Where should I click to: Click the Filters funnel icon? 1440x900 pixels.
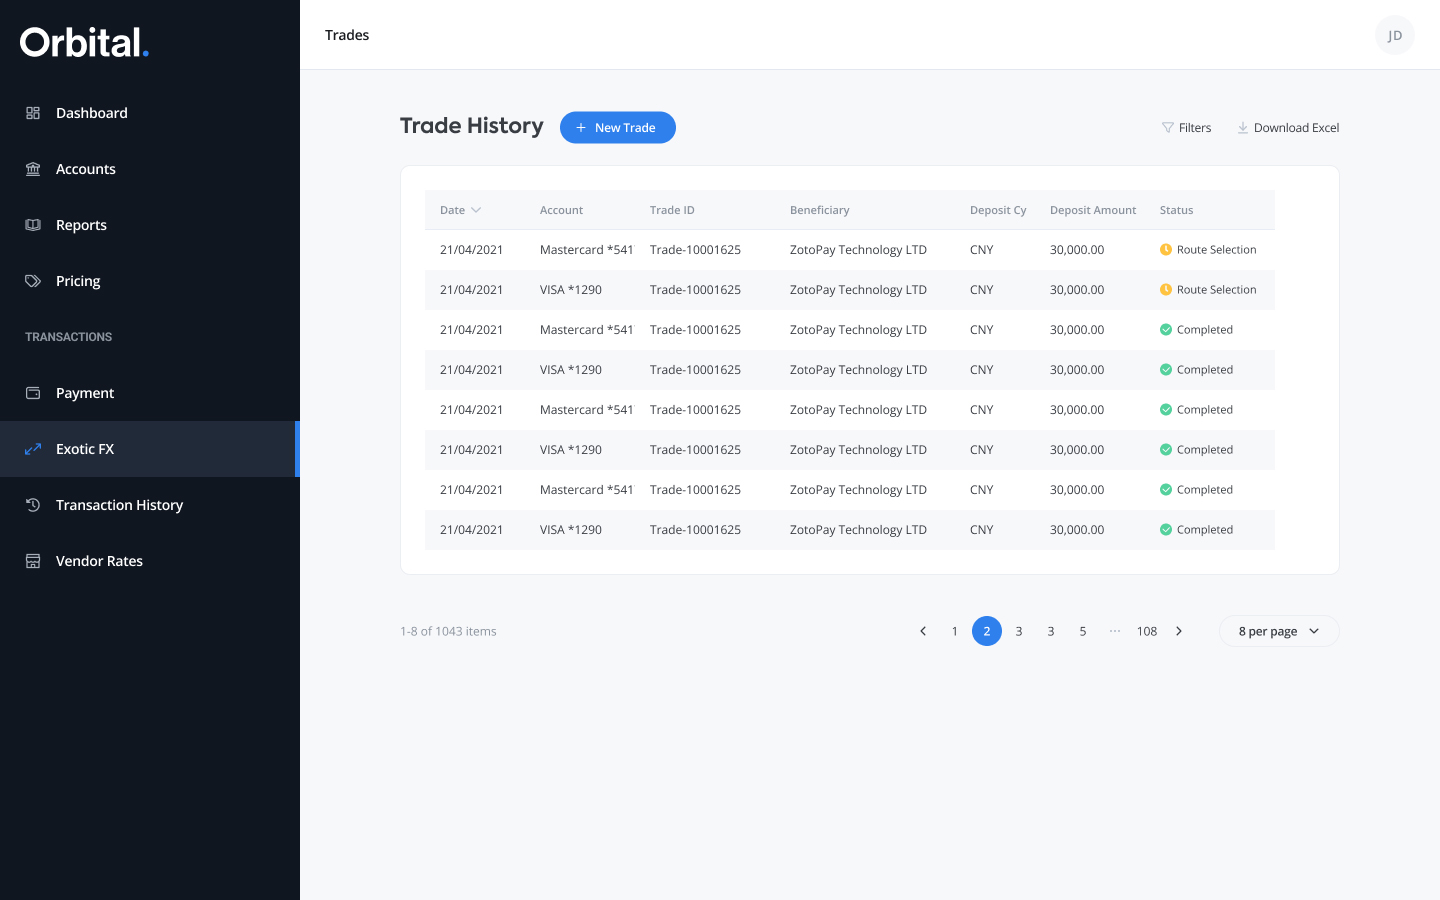pos(1167,128)
